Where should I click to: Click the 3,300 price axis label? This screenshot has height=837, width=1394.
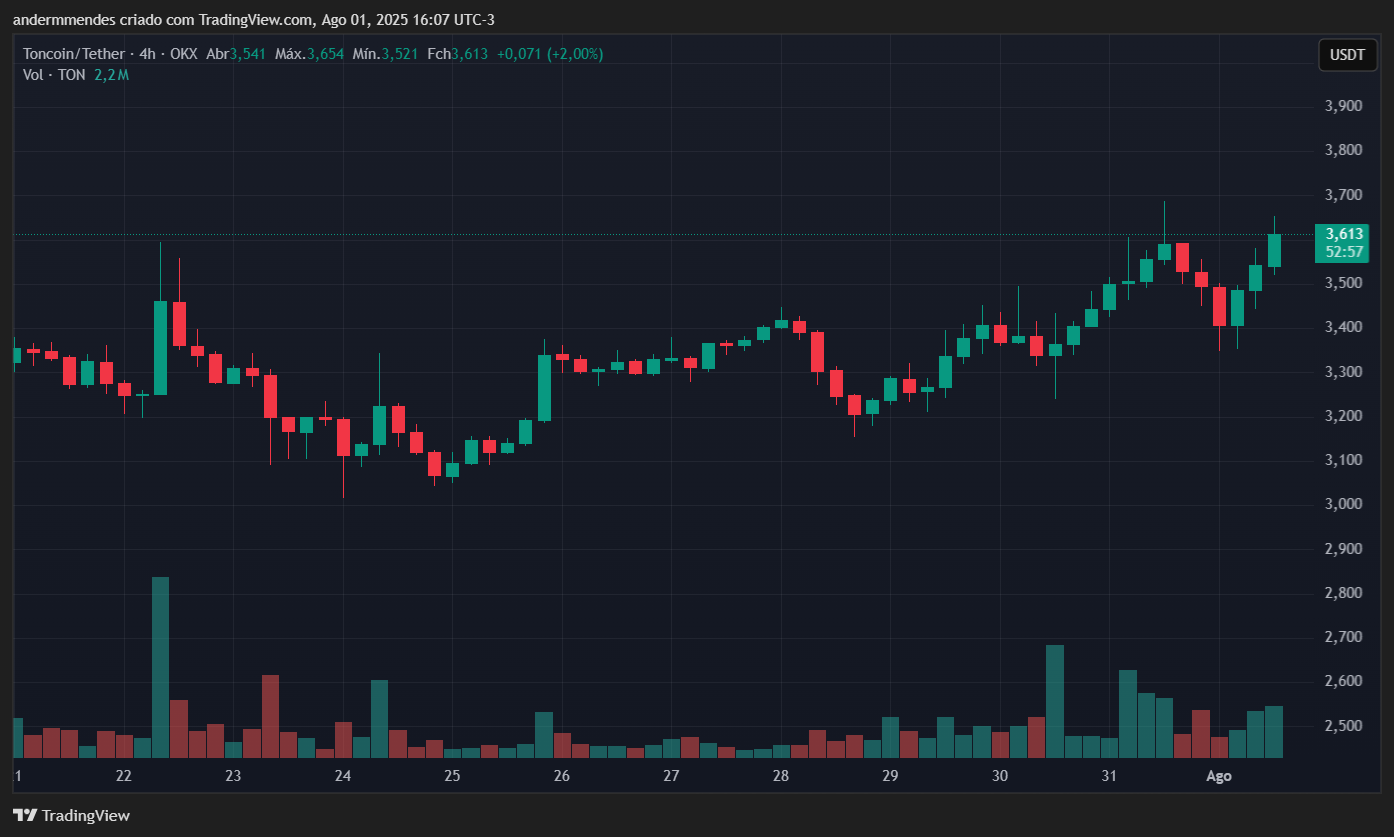pos(1343,371)
